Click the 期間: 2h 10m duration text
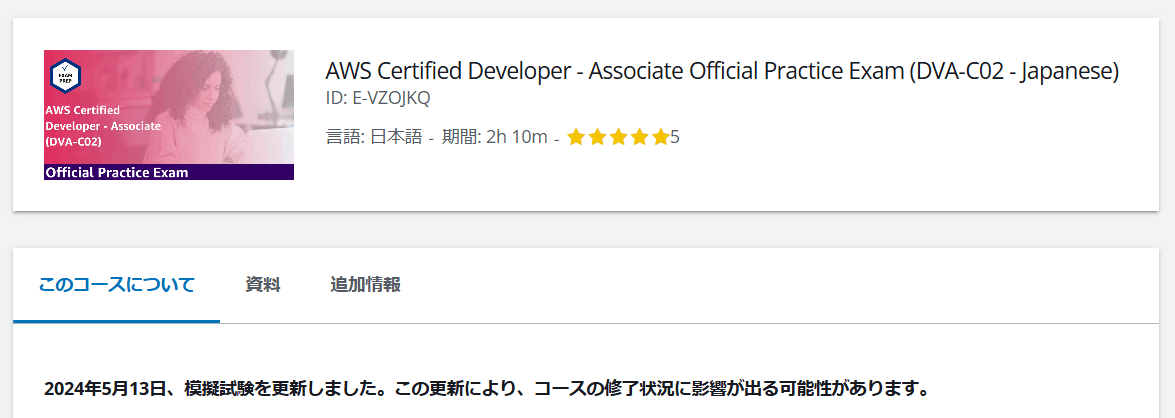This screenshot has height=418, width=1175. 494,137
